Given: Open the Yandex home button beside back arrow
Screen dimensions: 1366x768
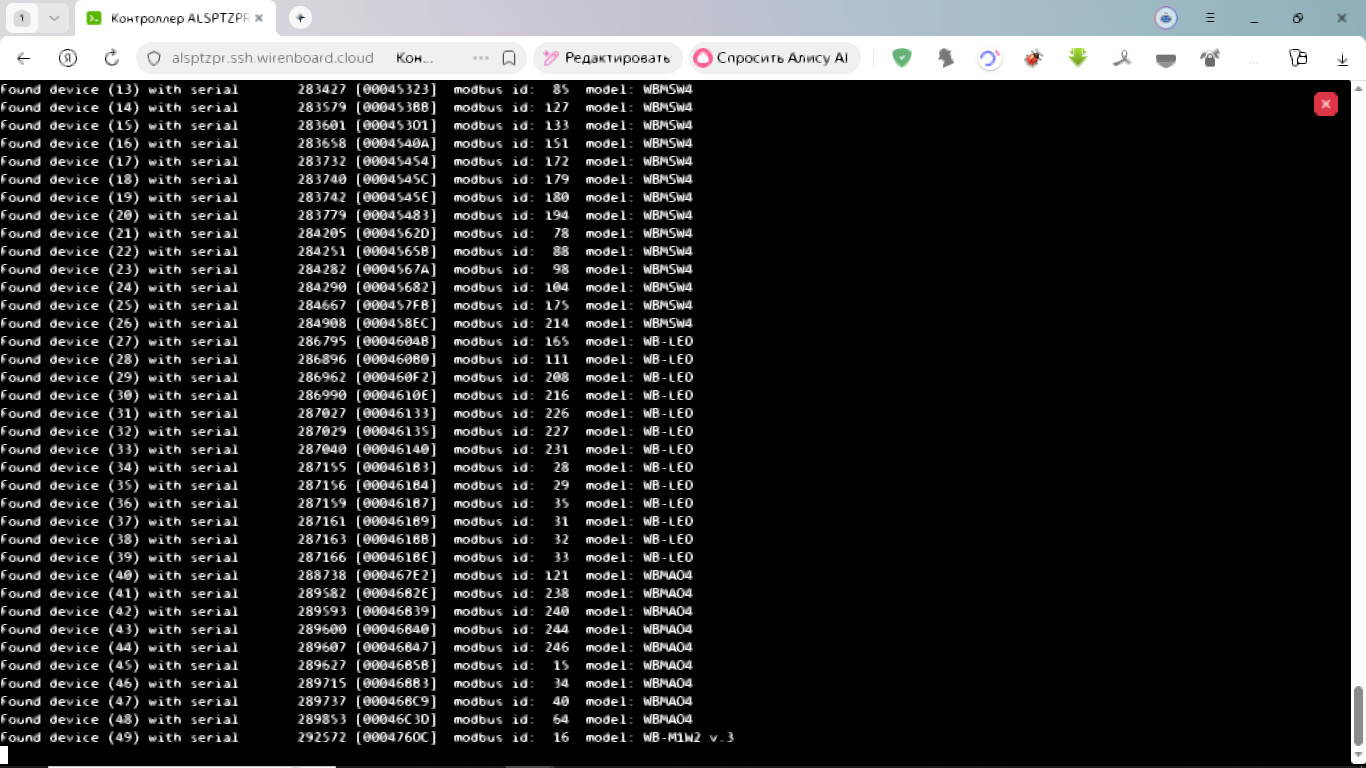Looking at the screenshot, I should click(68, 58).
